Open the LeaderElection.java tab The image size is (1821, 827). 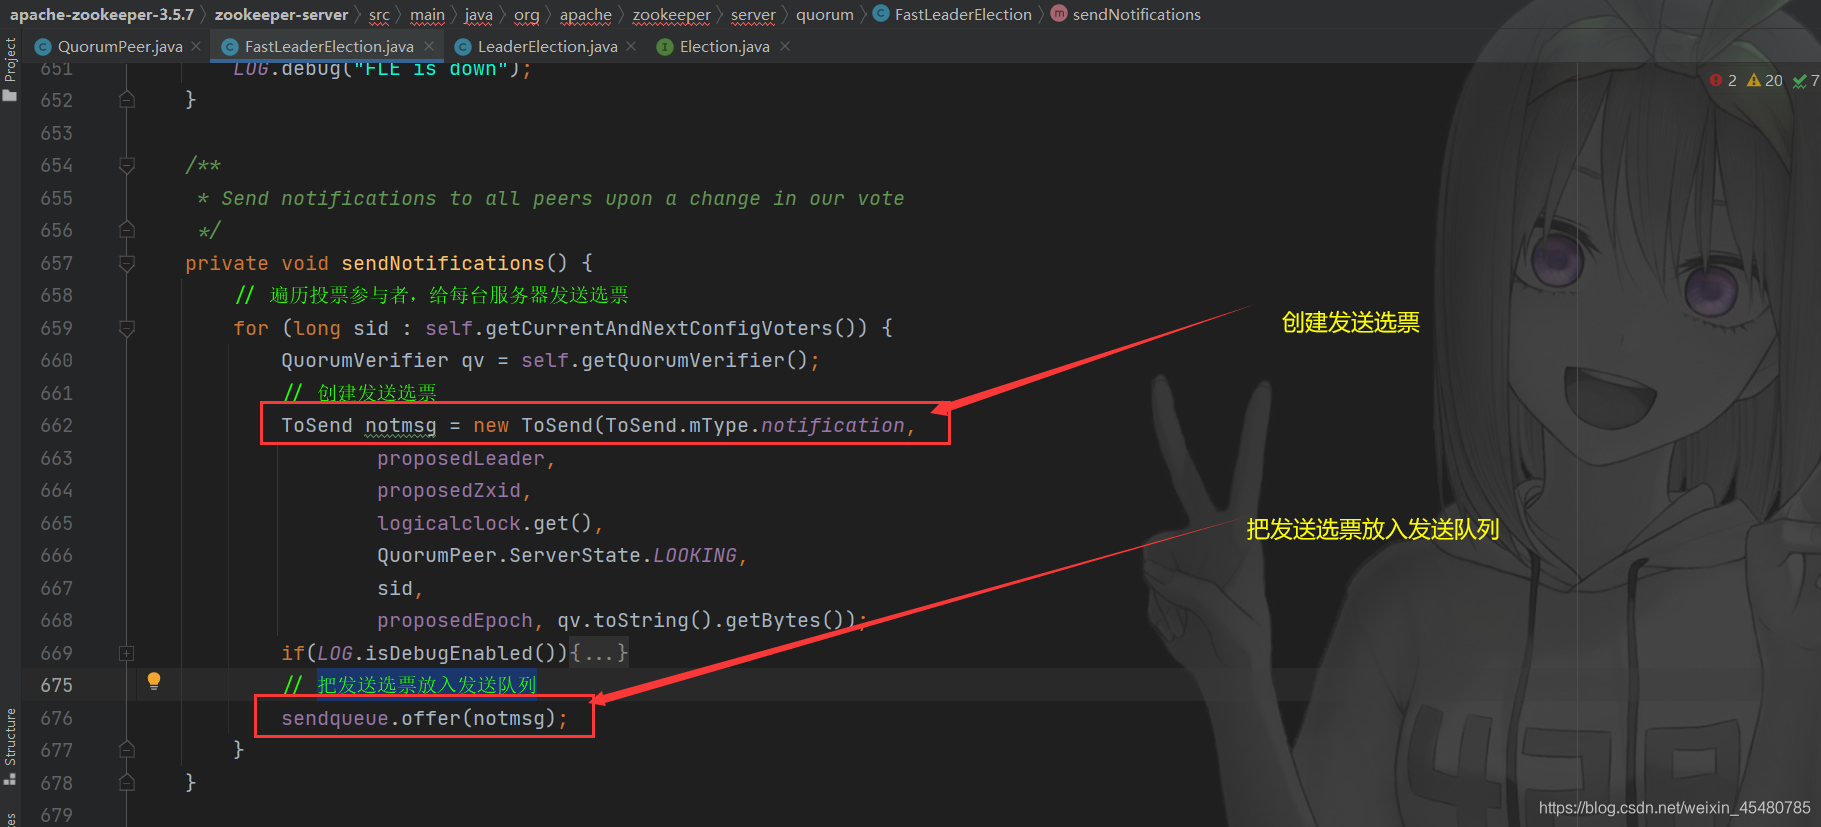pyautogui.click(x=547, y=47)
